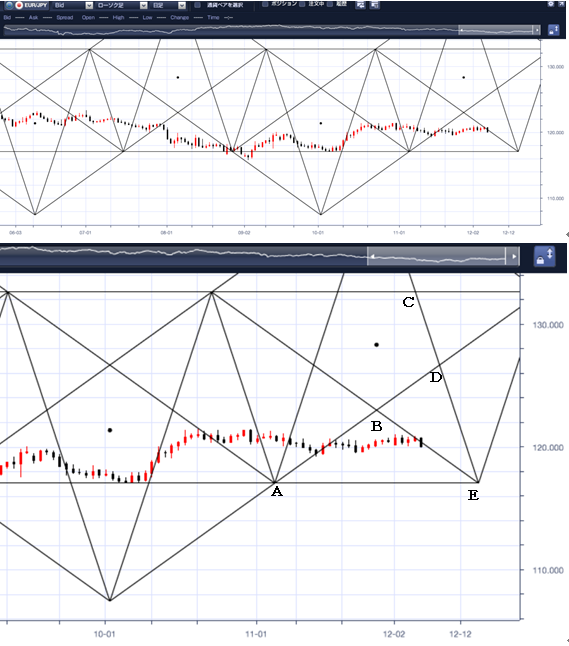Click the EUR/JPY pair label
Screen dimensions: 569x646
[x=36, y=5]
